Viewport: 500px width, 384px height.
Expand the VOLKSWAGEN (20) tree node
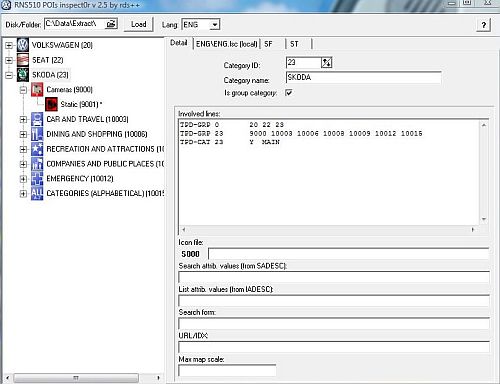[9, 45]
